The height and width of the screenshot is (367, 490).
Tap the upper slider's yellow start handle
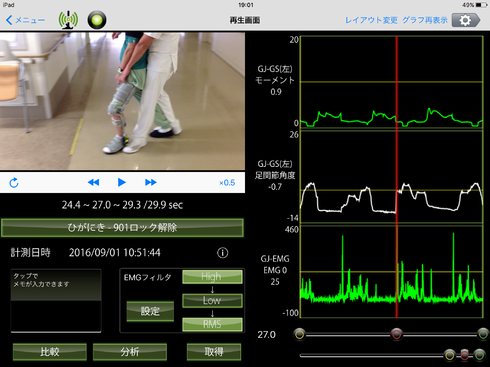coord(299,334)
